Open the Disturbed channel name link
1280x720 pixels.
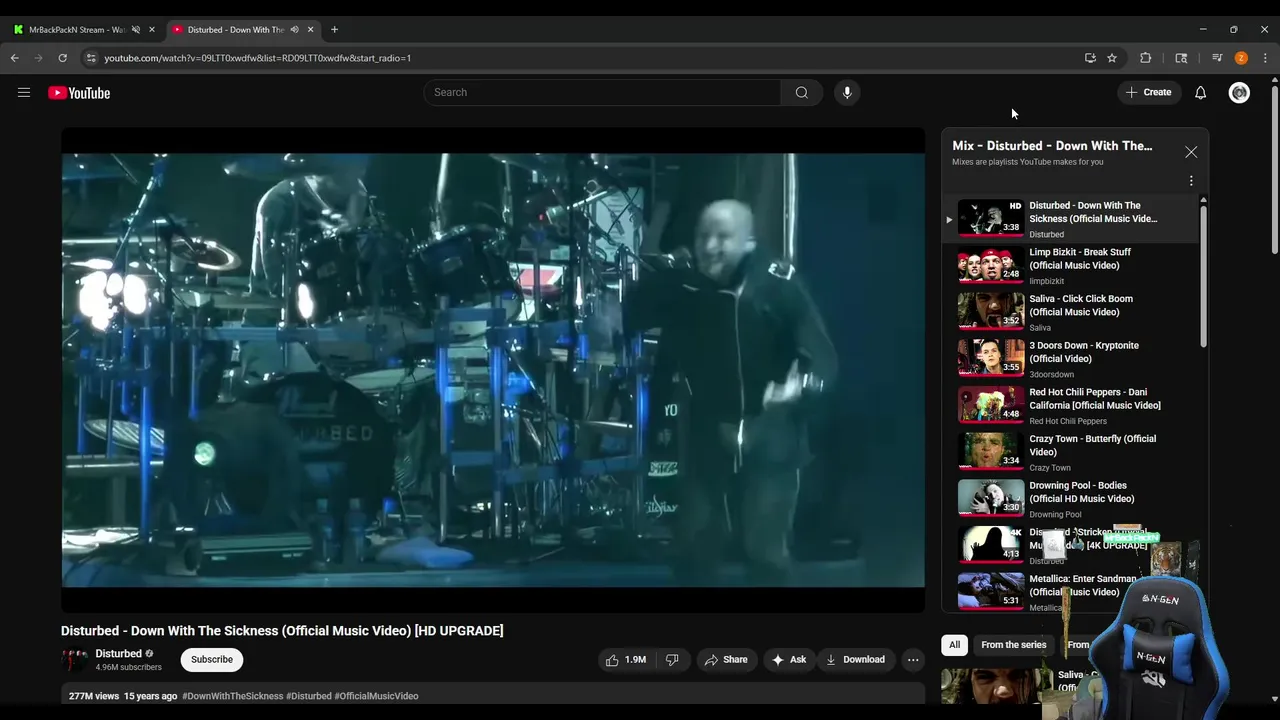pos(118,654)
